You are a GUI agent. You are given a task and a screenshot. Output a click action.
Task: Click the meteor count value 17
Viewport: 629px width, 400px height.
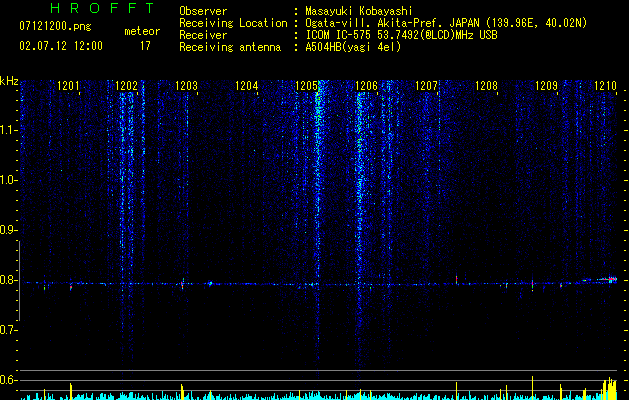(145, 46)
